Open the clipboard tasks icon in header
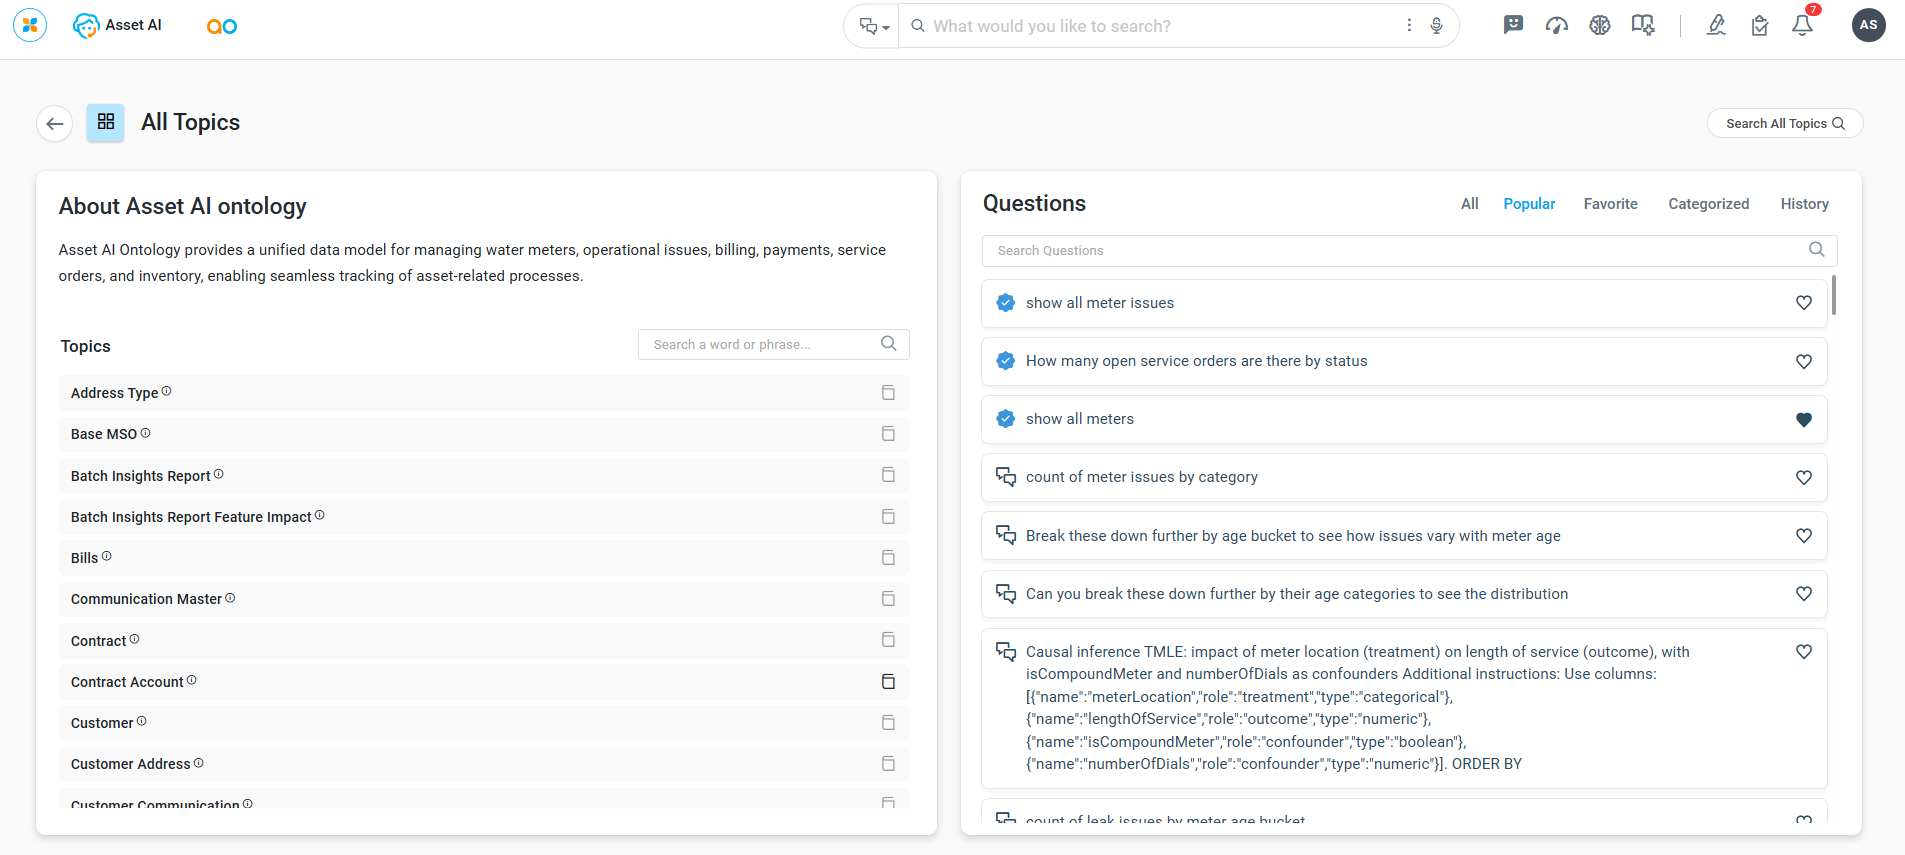 1760,26
